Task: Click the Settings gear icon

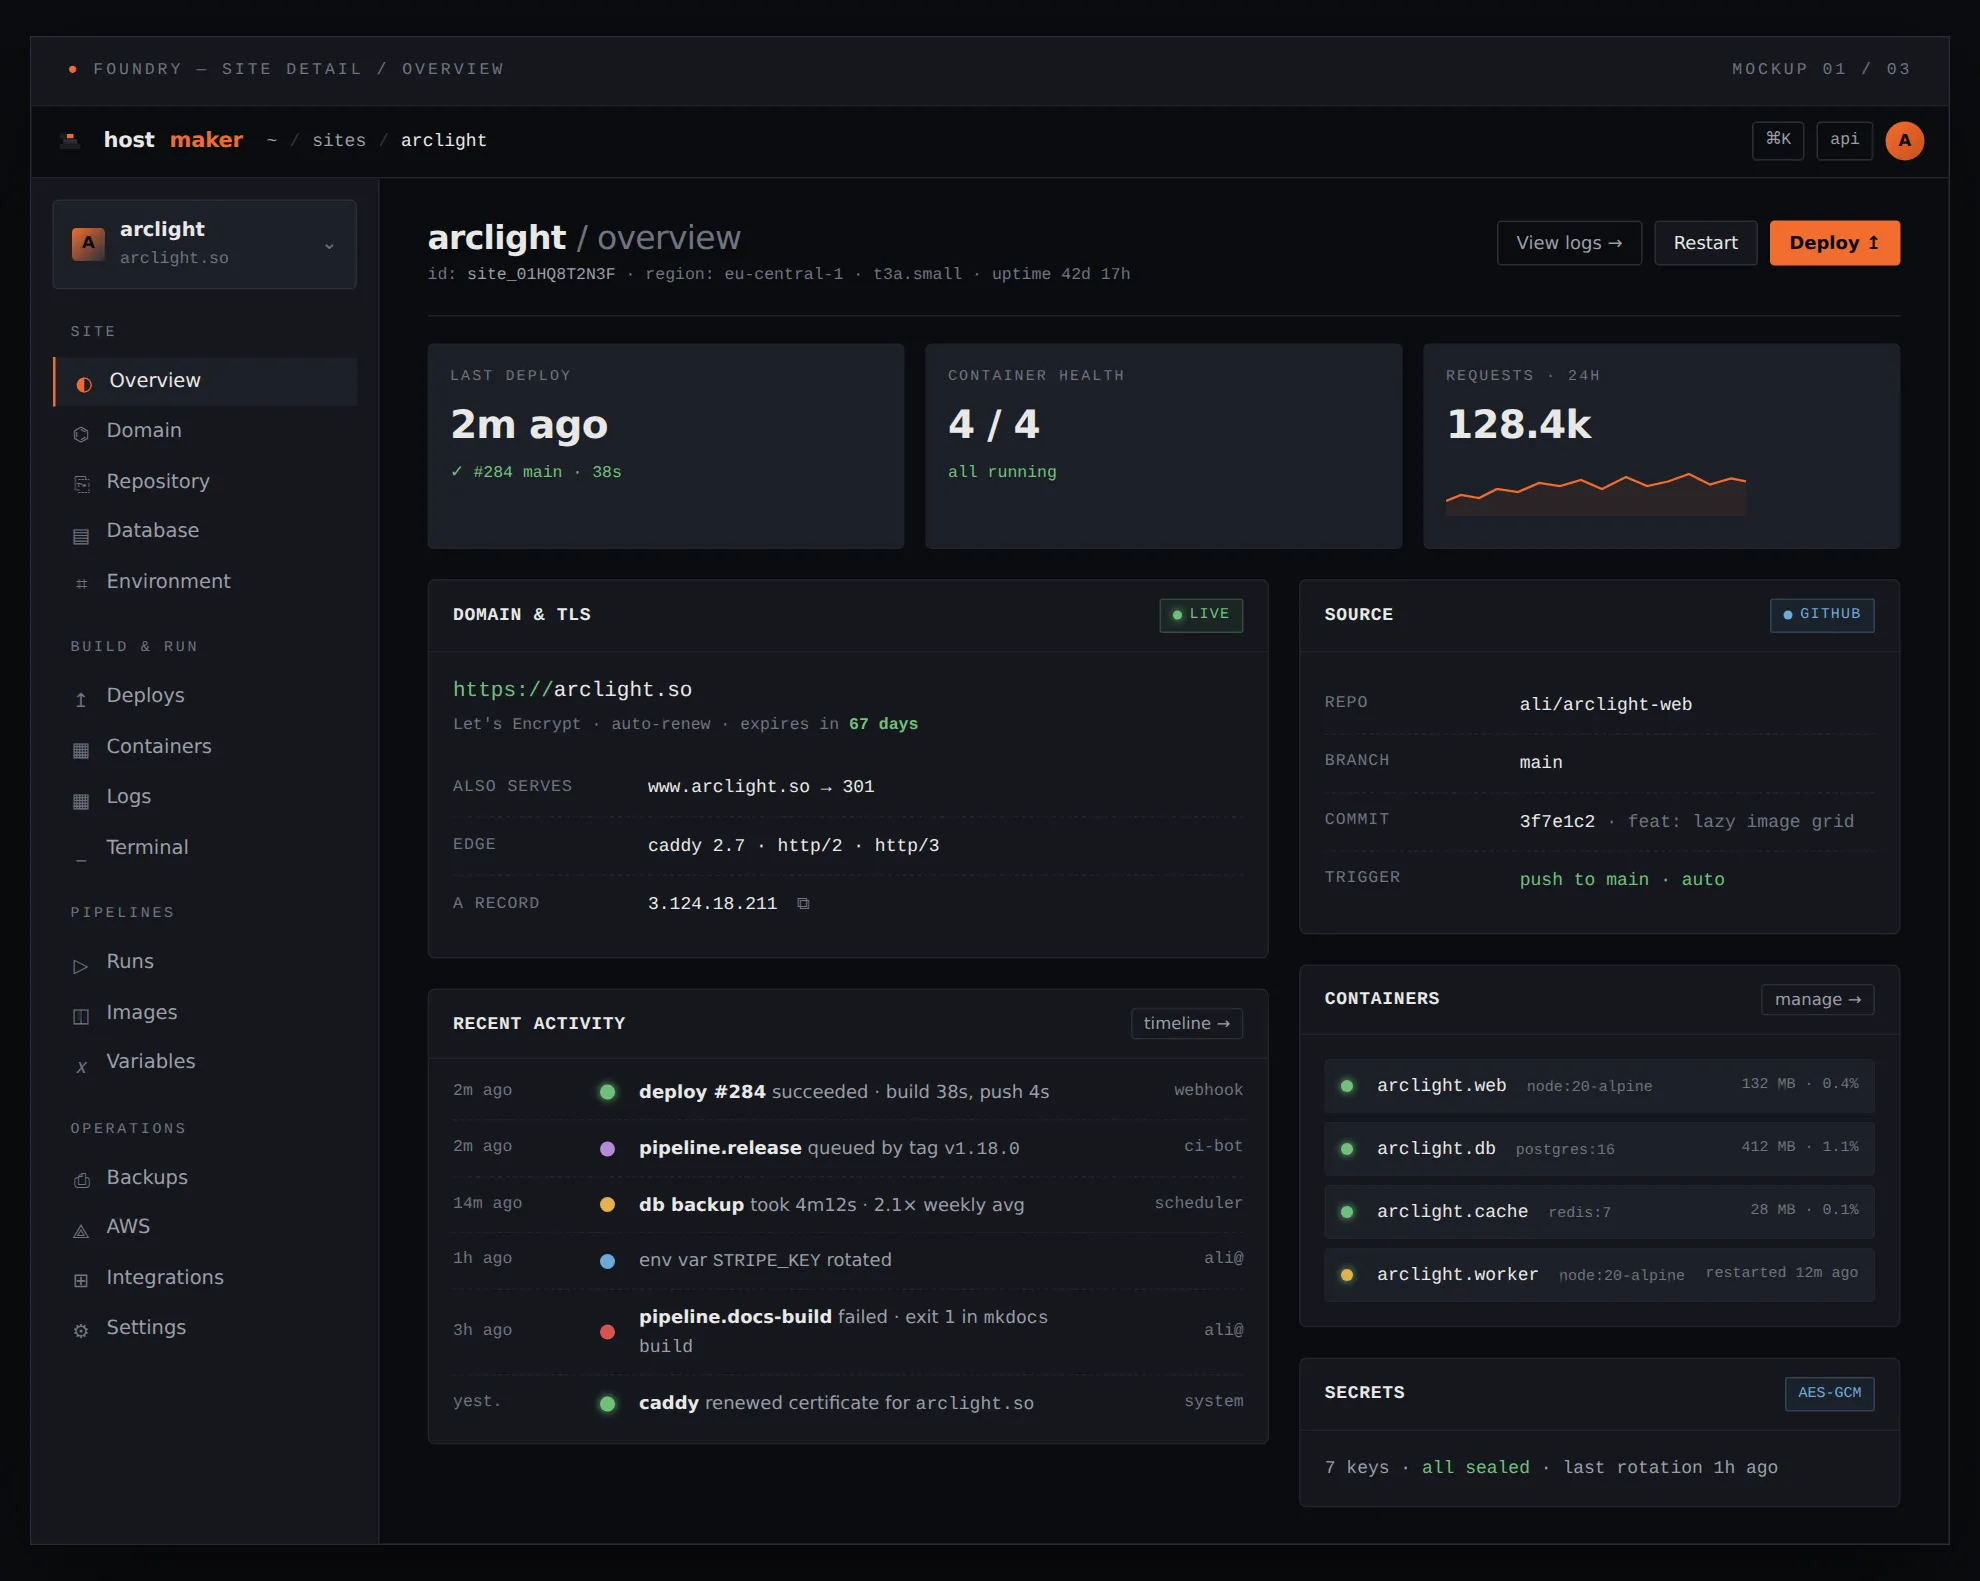Action: [x=81, y=1331]
